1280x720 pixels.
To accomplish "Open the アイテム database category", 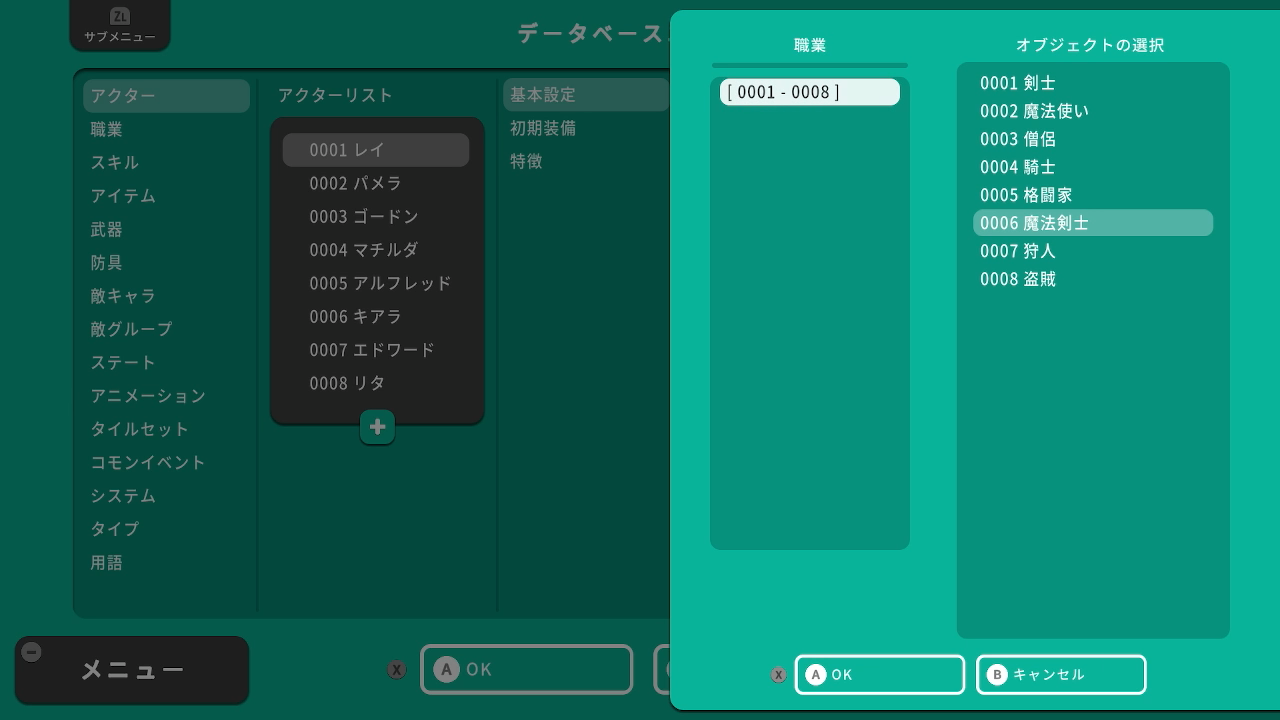I will 123,195.
